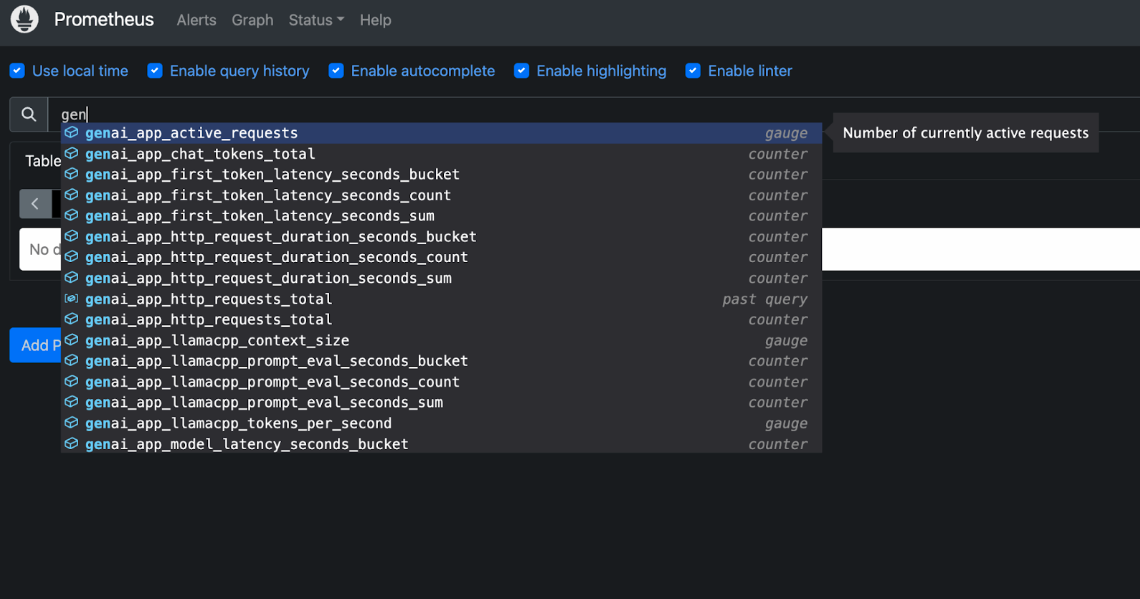
Task: Open the Alerts page in navbar
Action: pyautogui.click(x=196, y=20)
